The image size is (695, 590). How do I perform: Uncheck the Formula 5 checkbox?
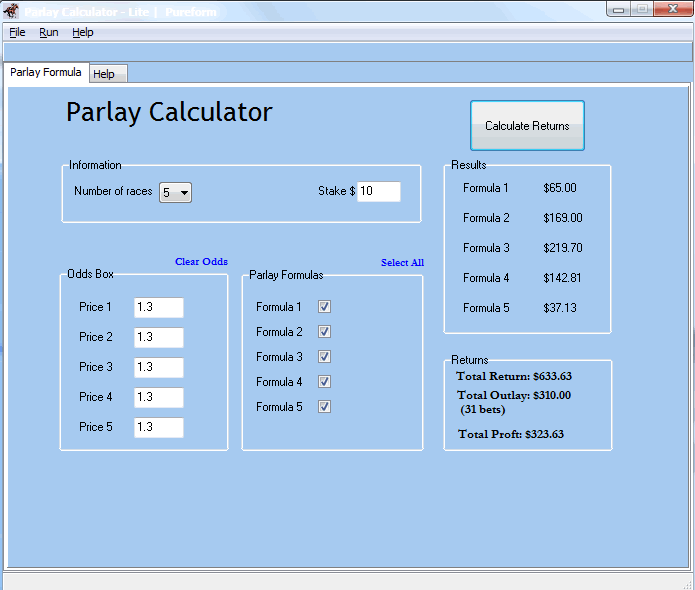coord(324,407)
